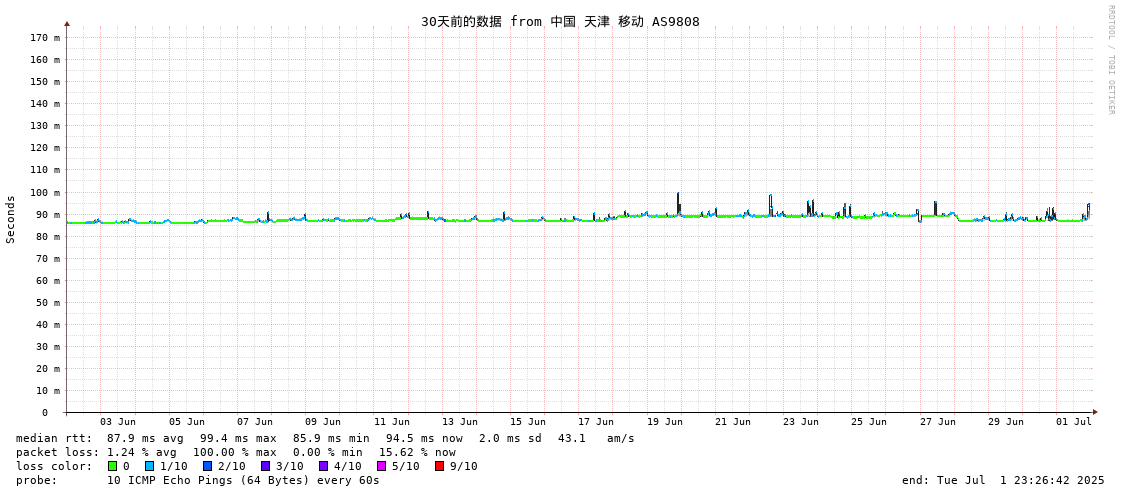Viewport: 1121px width, 494px height.
Task: Click the '09 Jun' date label
Action: pyautogui.click(x=323, y=422)
